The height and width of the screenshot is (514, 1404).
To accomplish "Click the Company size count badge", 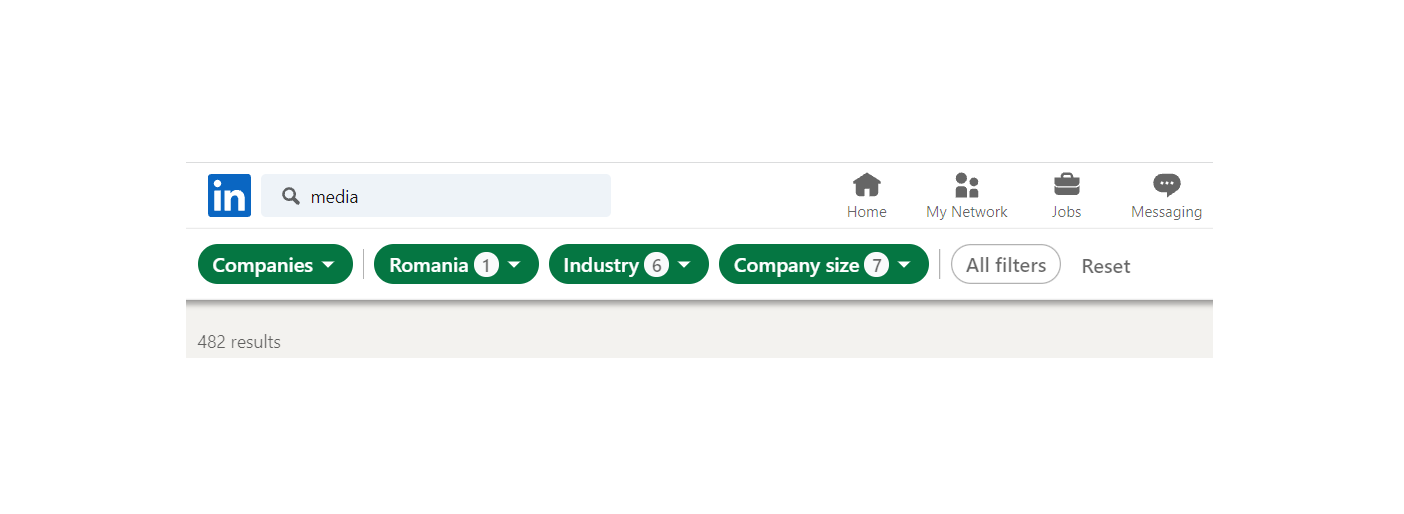I will (877, 265).
